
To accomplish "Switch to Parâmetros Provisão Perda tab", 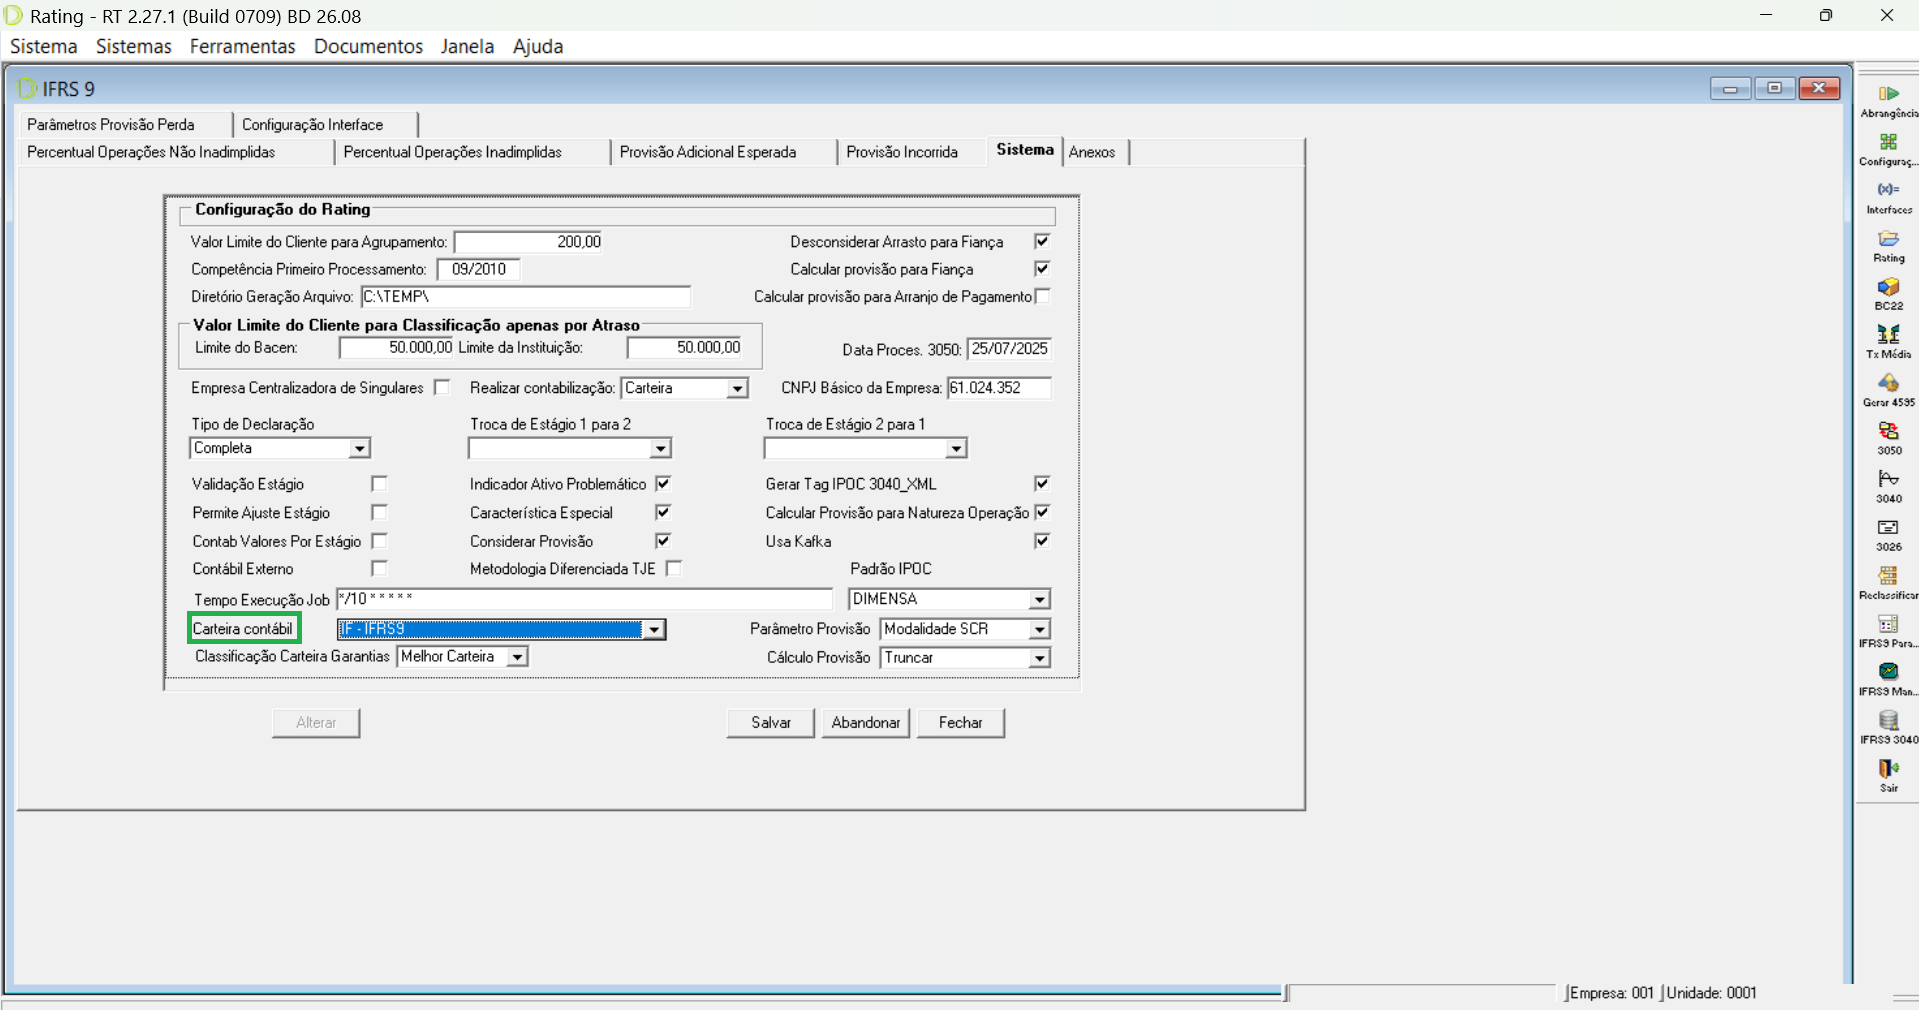I will coord(124,124).
